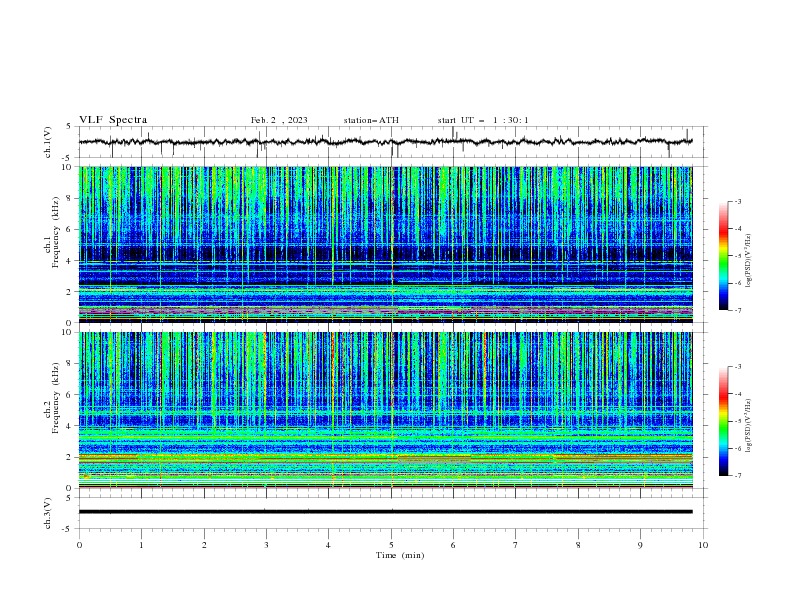The height and width of the screenshot is (612, 792).
Task: Click the 5 tick label on Time axis
Action: pos(391,545)
